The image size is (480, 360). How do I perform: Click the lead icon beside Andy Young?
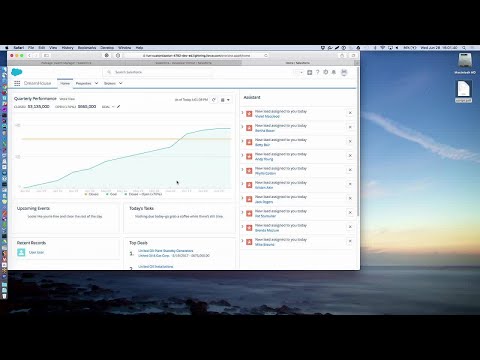coord(249,156)
